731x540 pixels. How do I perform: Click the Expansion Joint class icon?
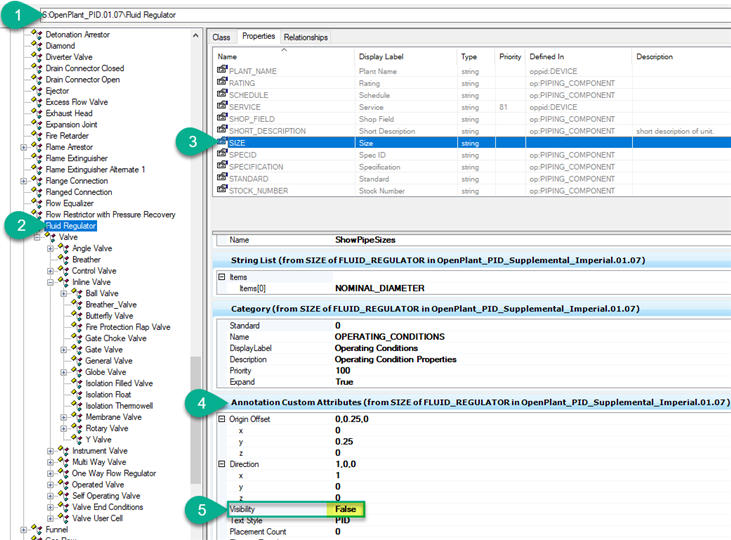[36, 125]
